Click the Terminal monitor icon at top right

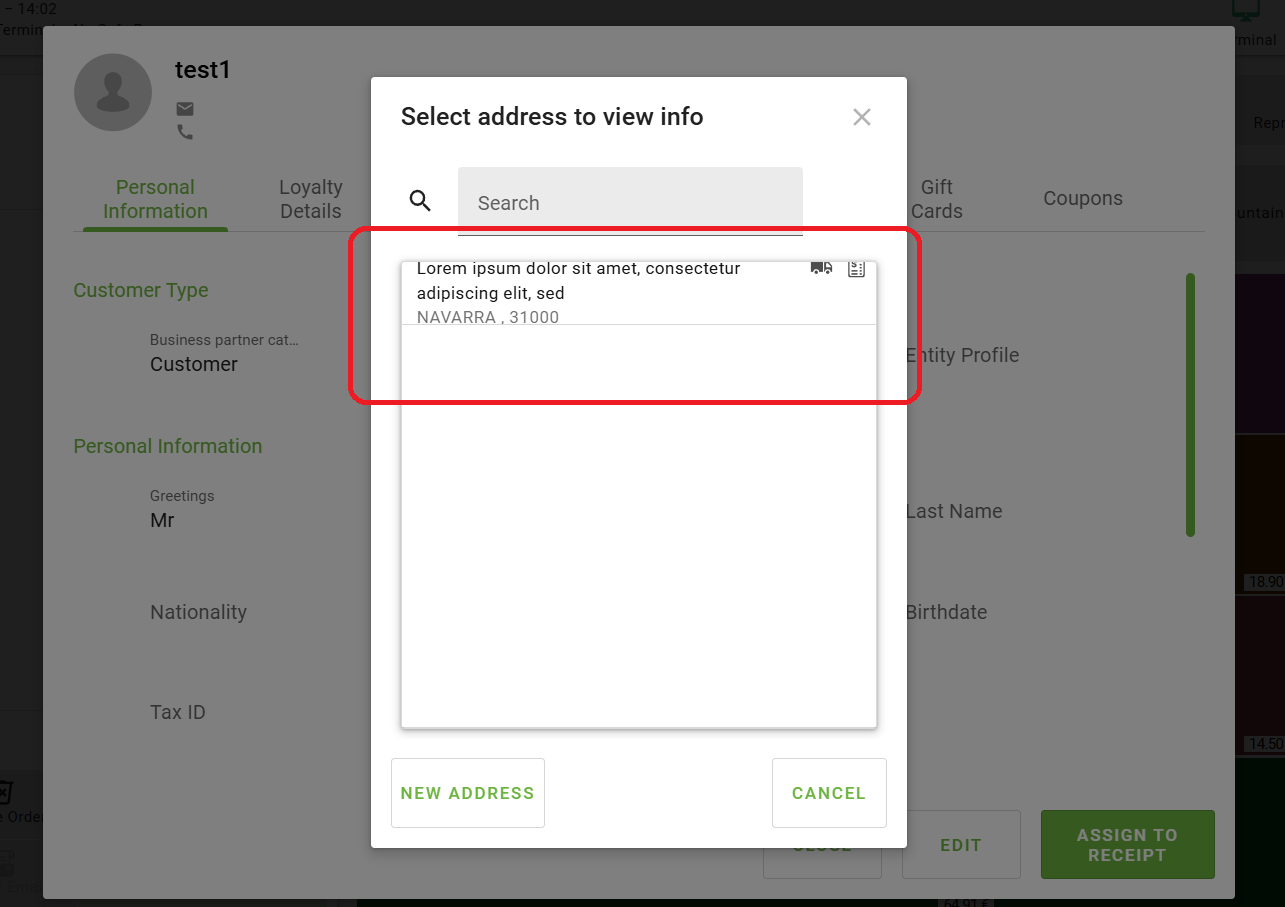[1246, 12]
